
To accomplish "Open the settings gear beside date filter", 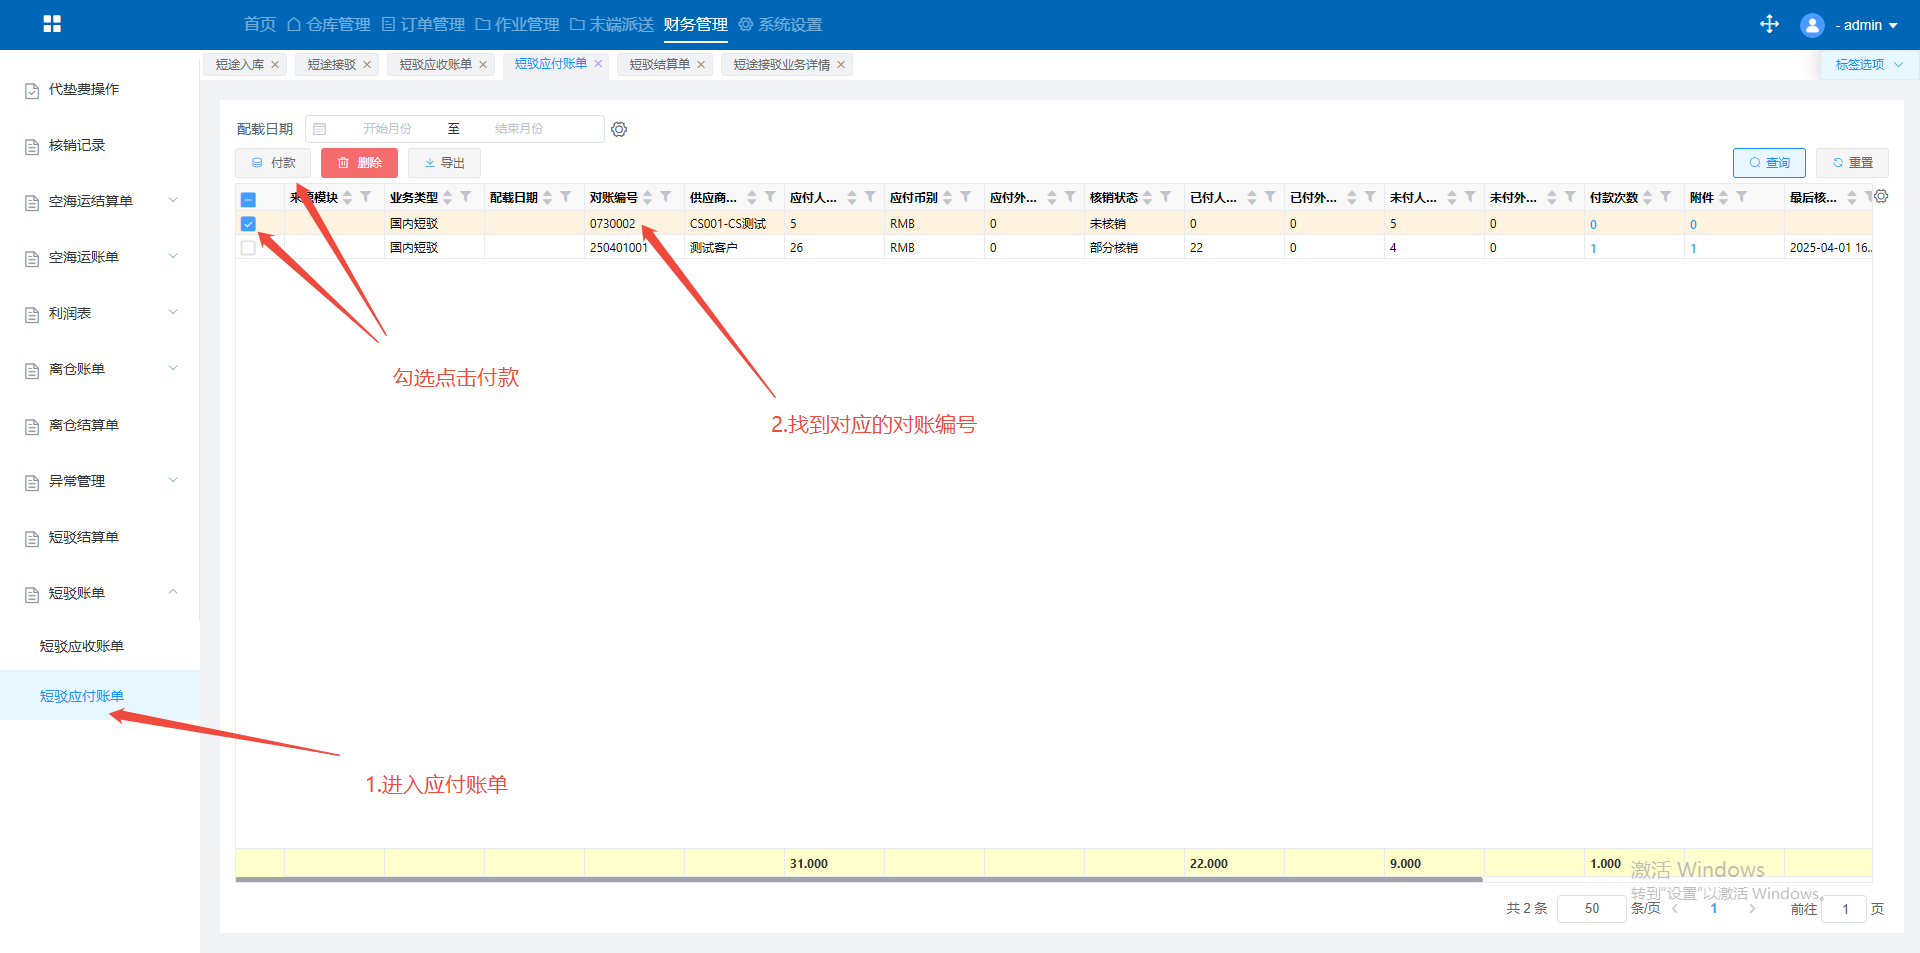I will (x=619, y=129).
